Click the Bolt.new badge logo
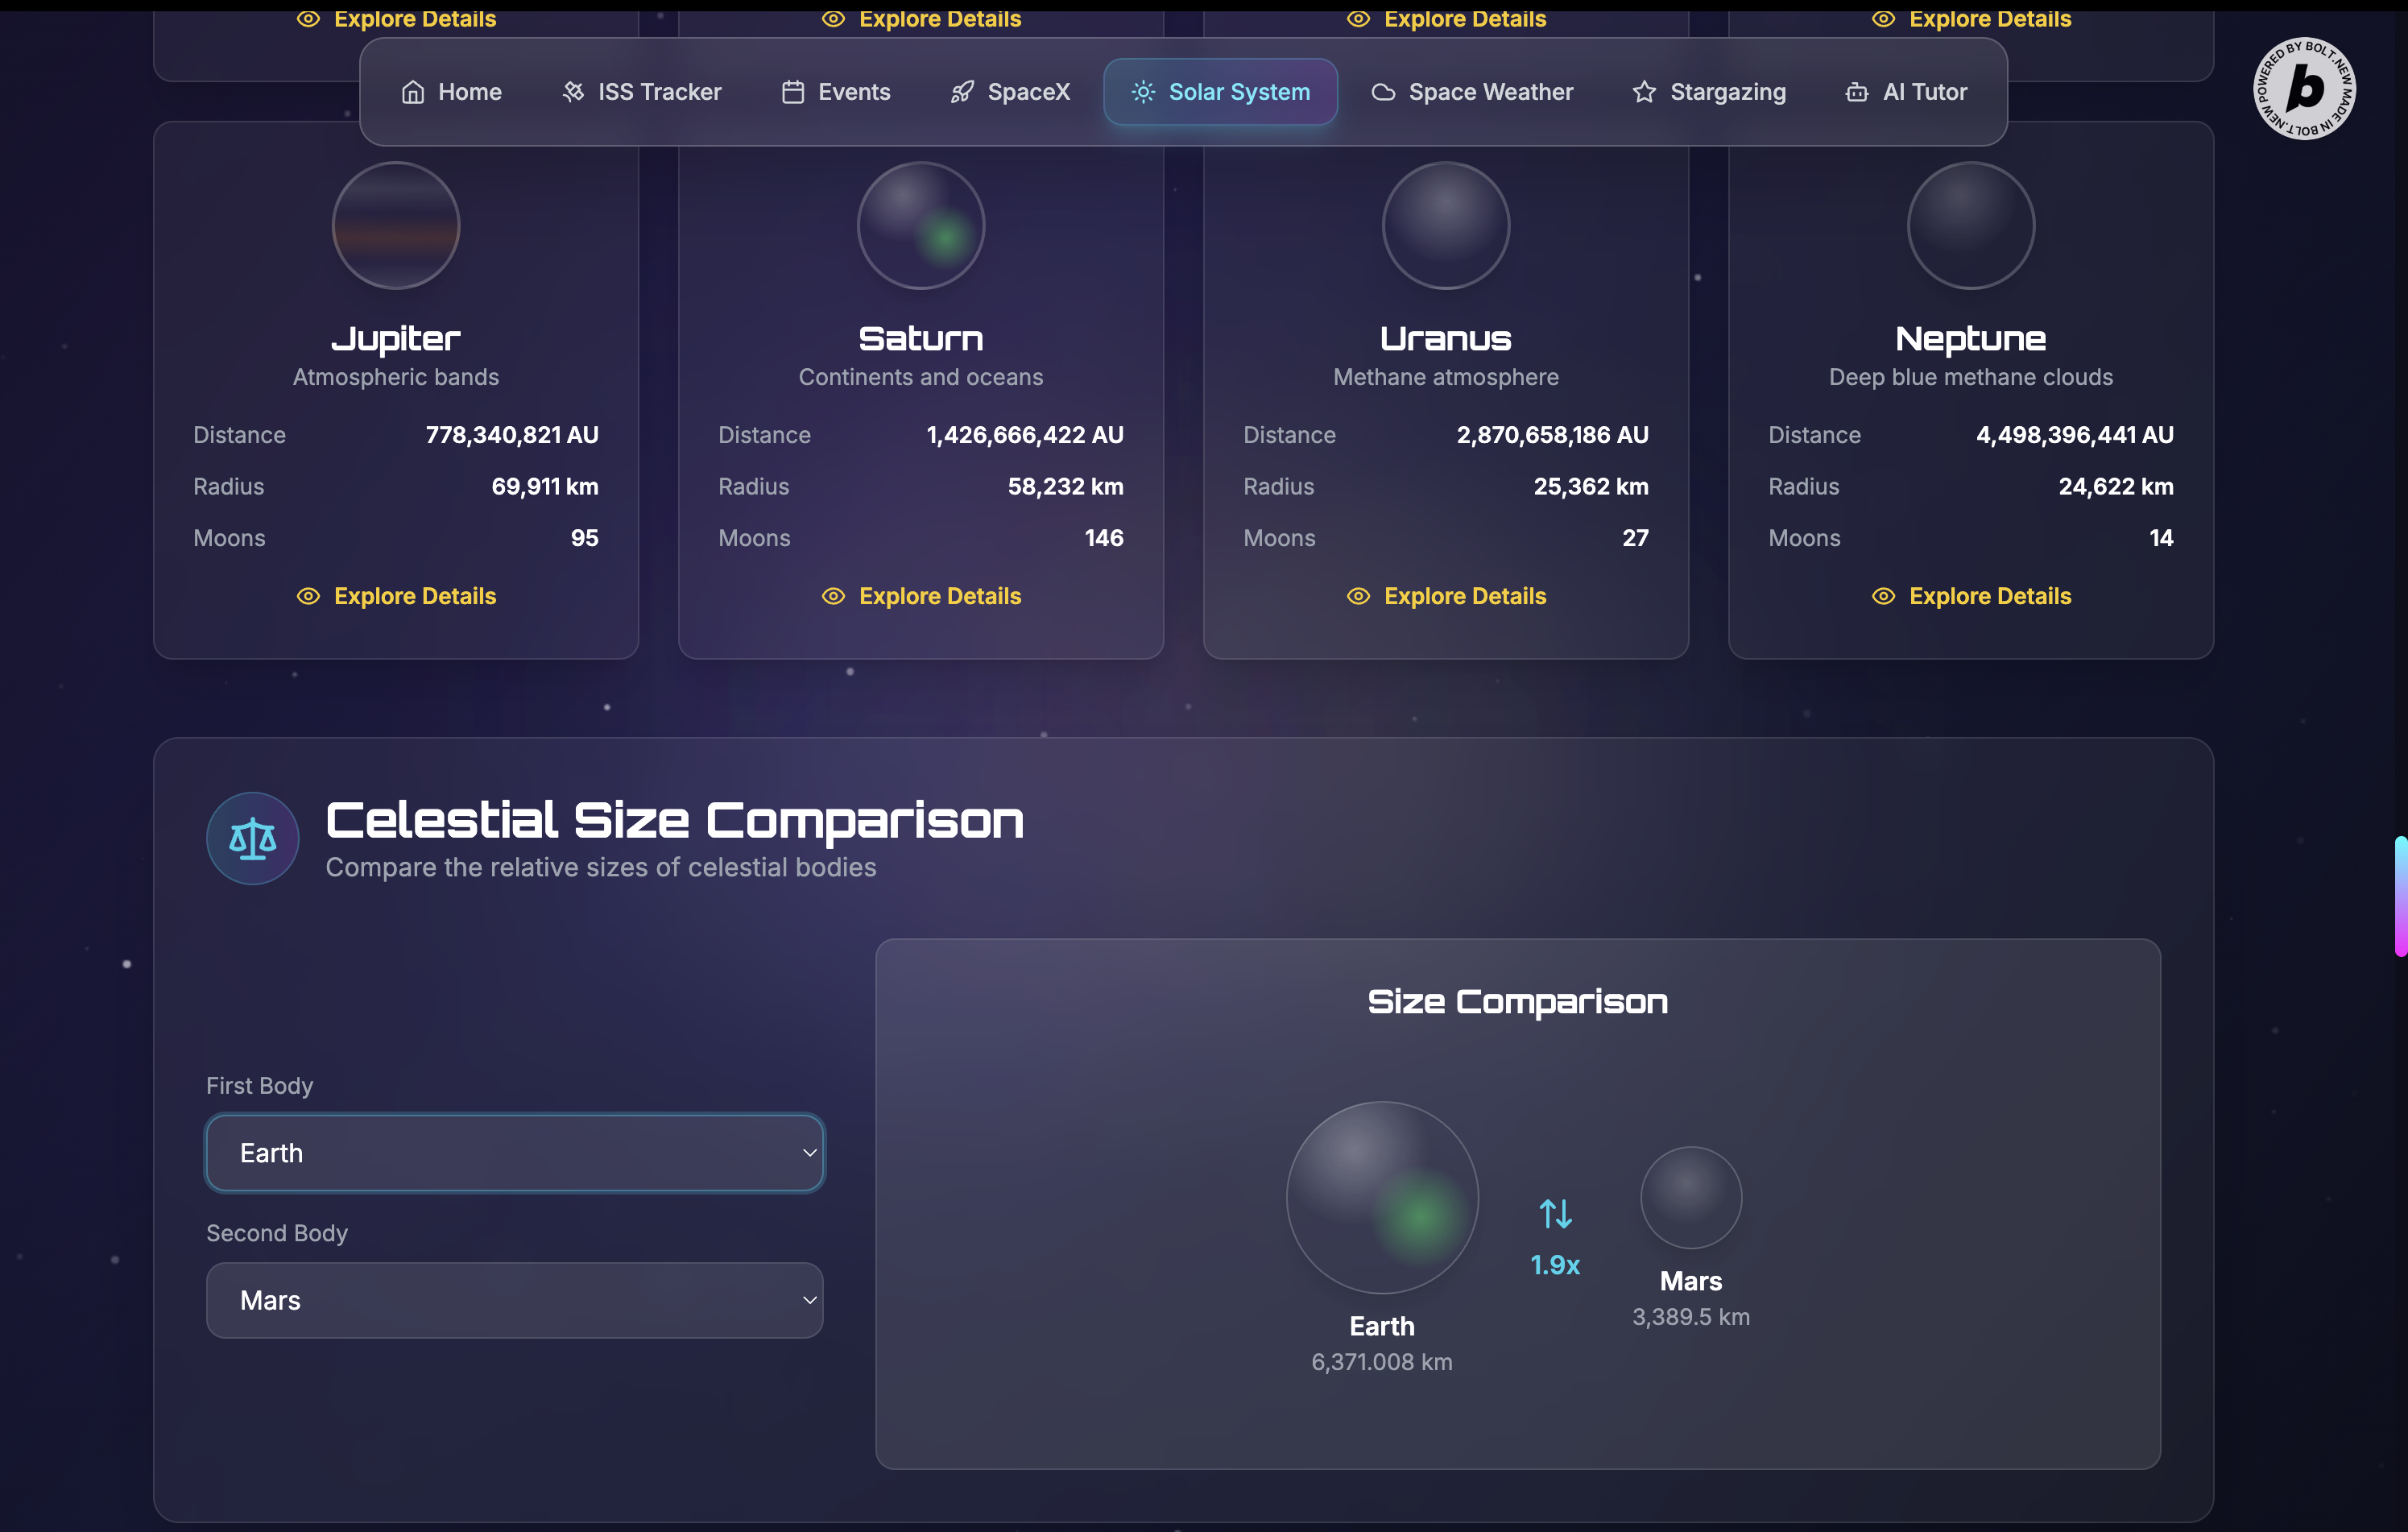 (2304, 89)
